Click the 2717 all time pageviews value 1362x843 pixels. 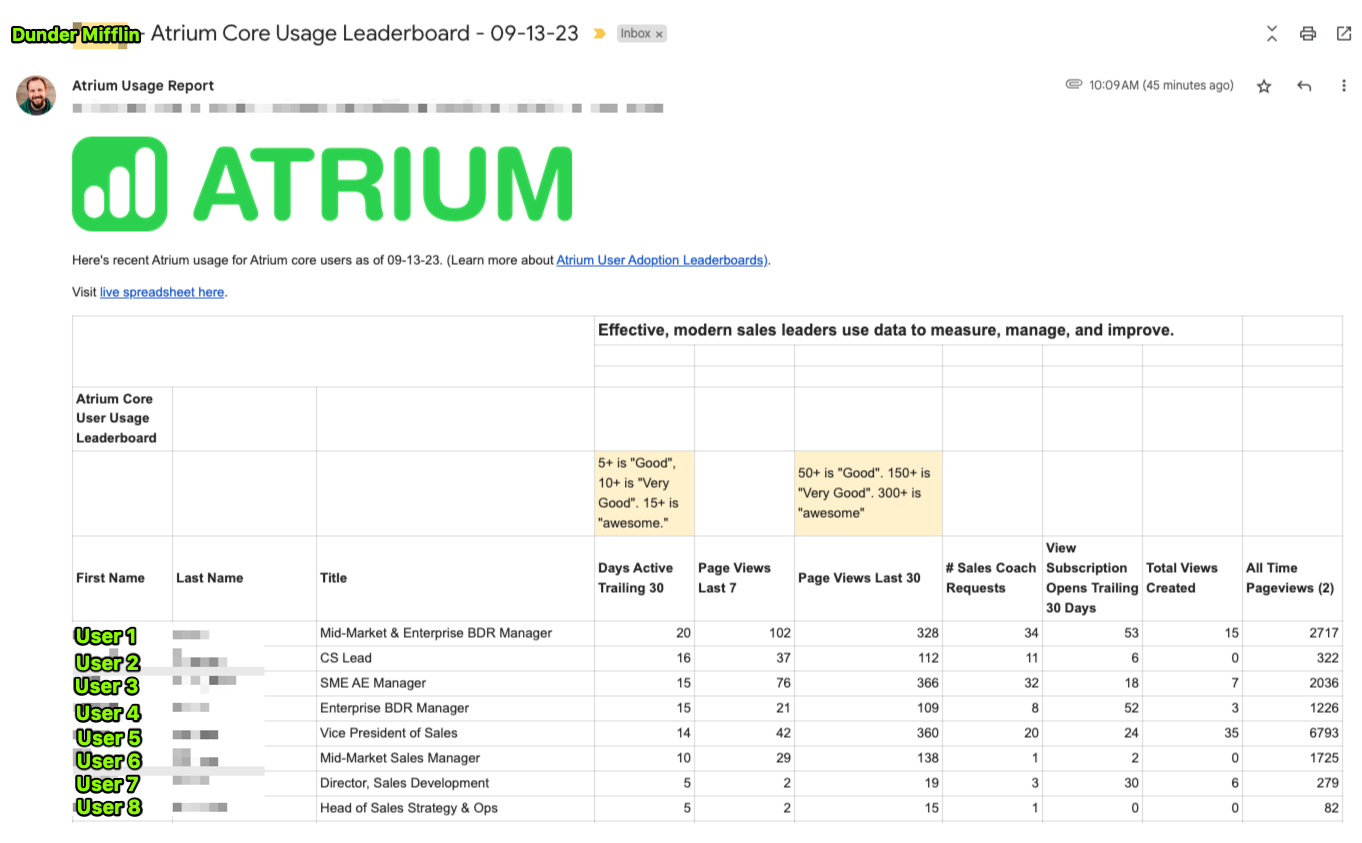pos(1322,633)
